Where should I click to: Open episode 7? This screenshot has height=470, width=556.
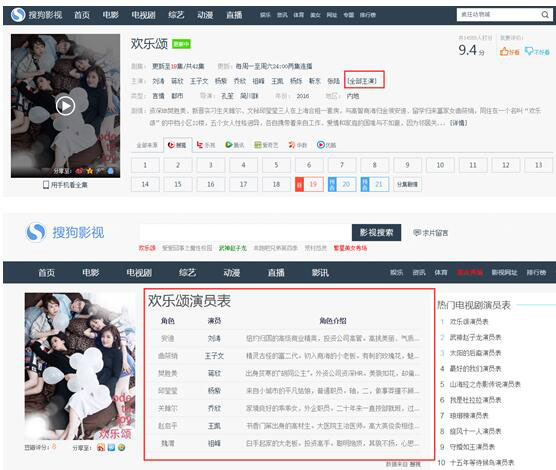(342, 165)
